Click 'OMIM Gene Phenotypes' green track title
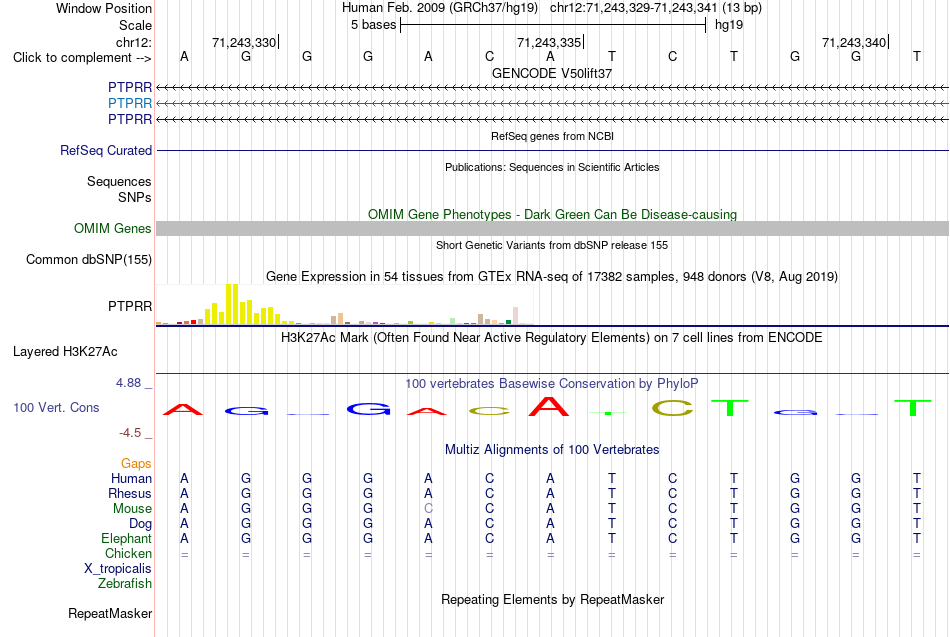The image size is (950, 637). point(552,215)
